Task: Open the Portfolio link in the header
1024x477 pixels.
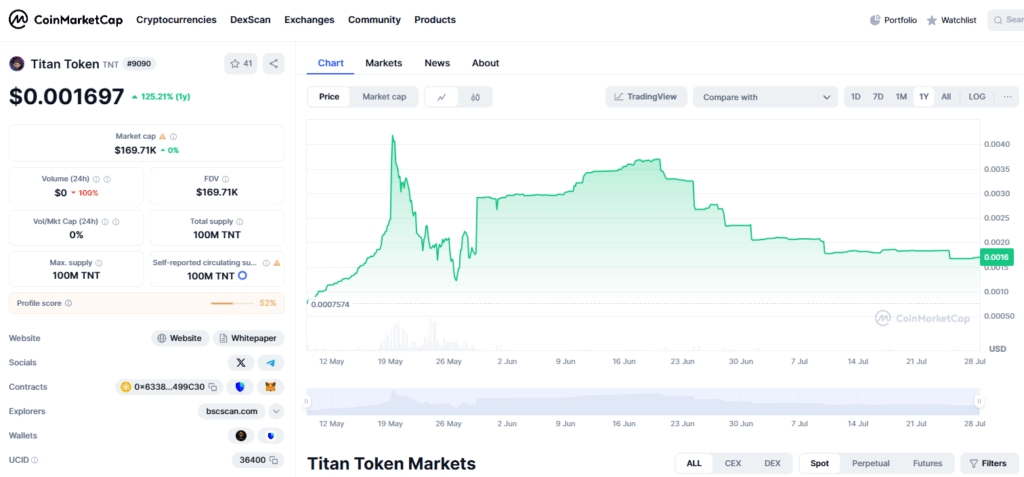Action: coord(893,20)
